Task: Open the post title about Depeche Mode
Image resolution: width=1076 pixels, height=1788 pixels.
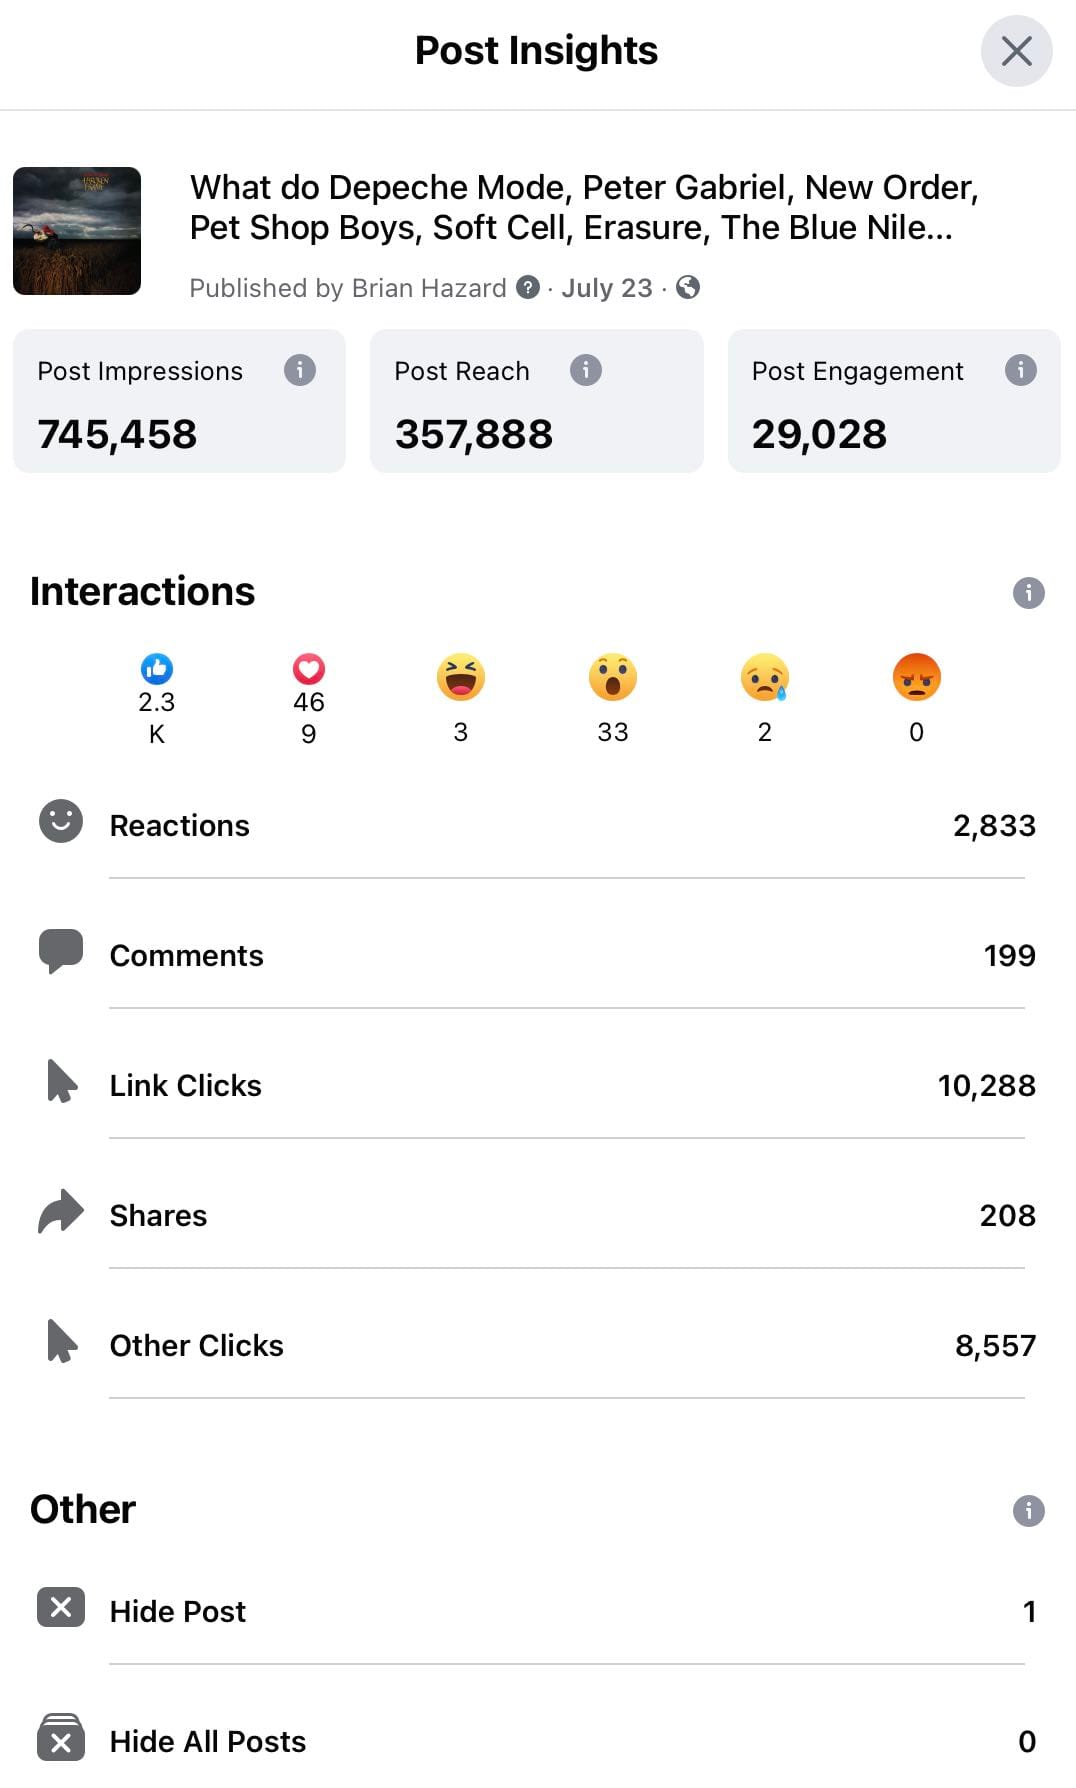Action: (583, 208)
